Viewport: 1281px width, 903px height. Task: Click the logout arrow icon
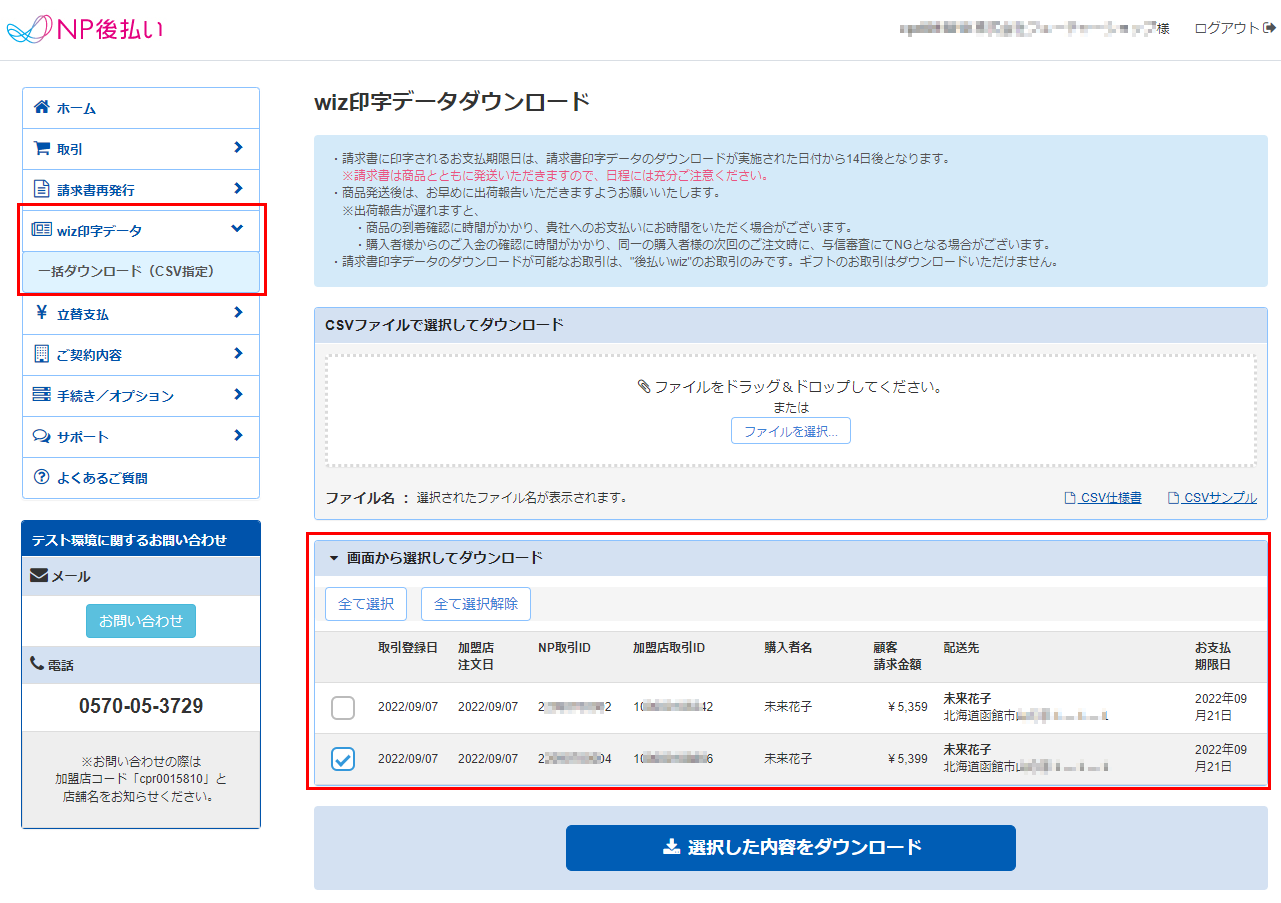[x=1270, y=28]
